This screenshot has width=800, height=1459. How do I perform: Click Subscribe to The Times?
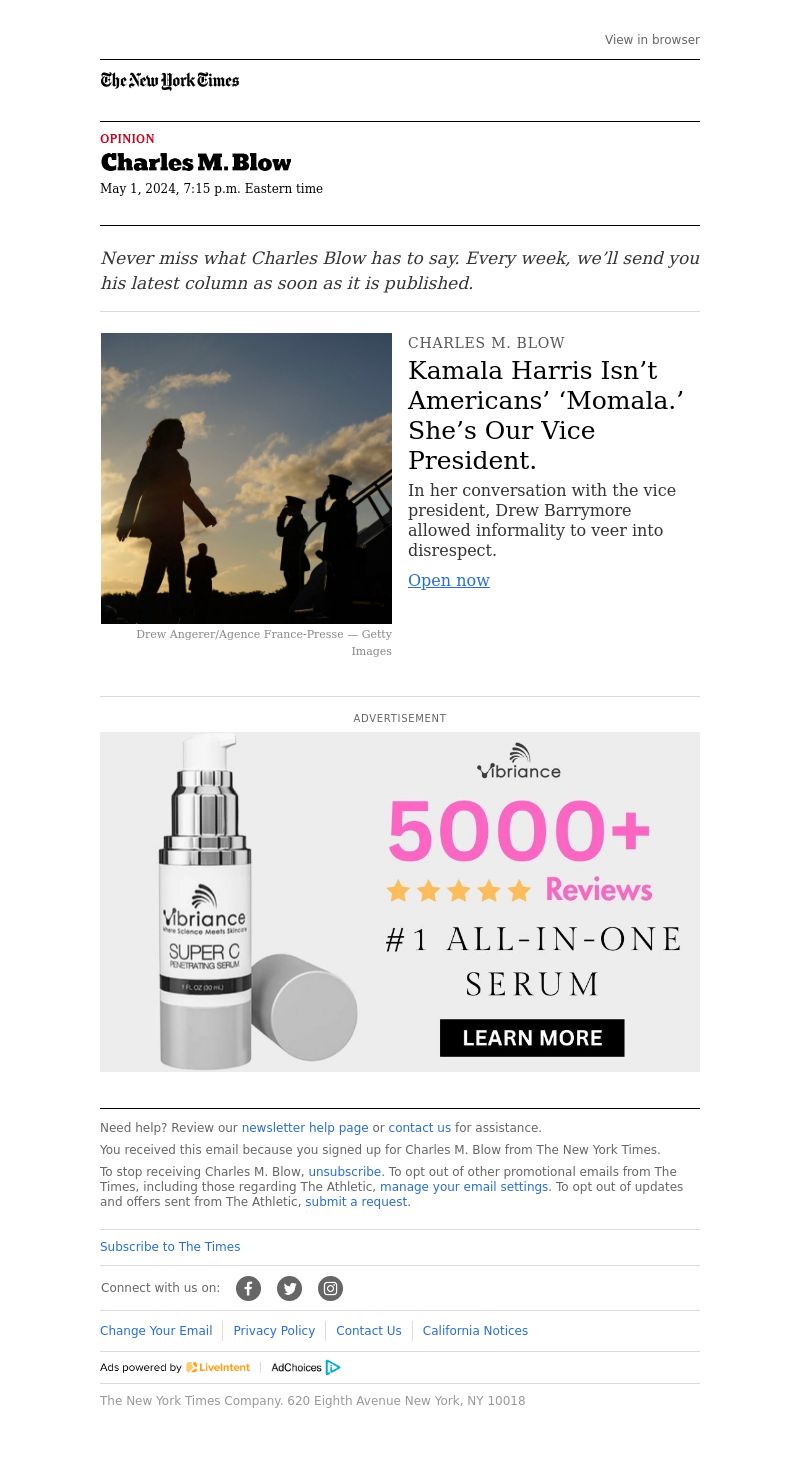pyautogui.click(x=170, y=1247)
